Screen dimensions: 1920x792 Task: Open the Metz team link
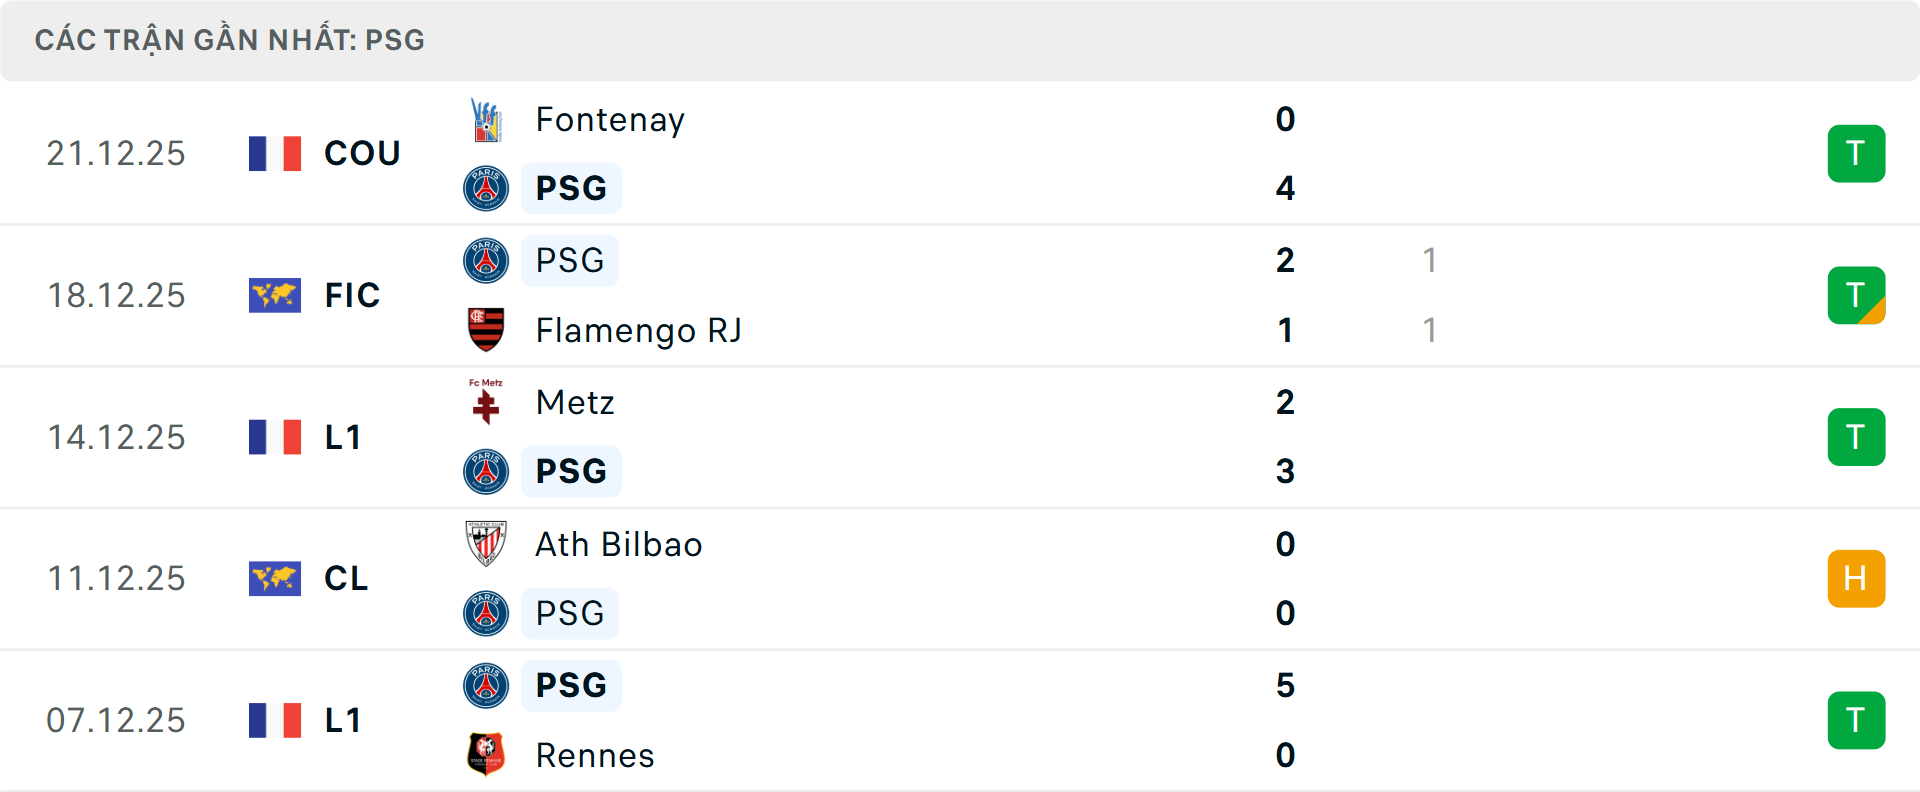tap(575, 402)
